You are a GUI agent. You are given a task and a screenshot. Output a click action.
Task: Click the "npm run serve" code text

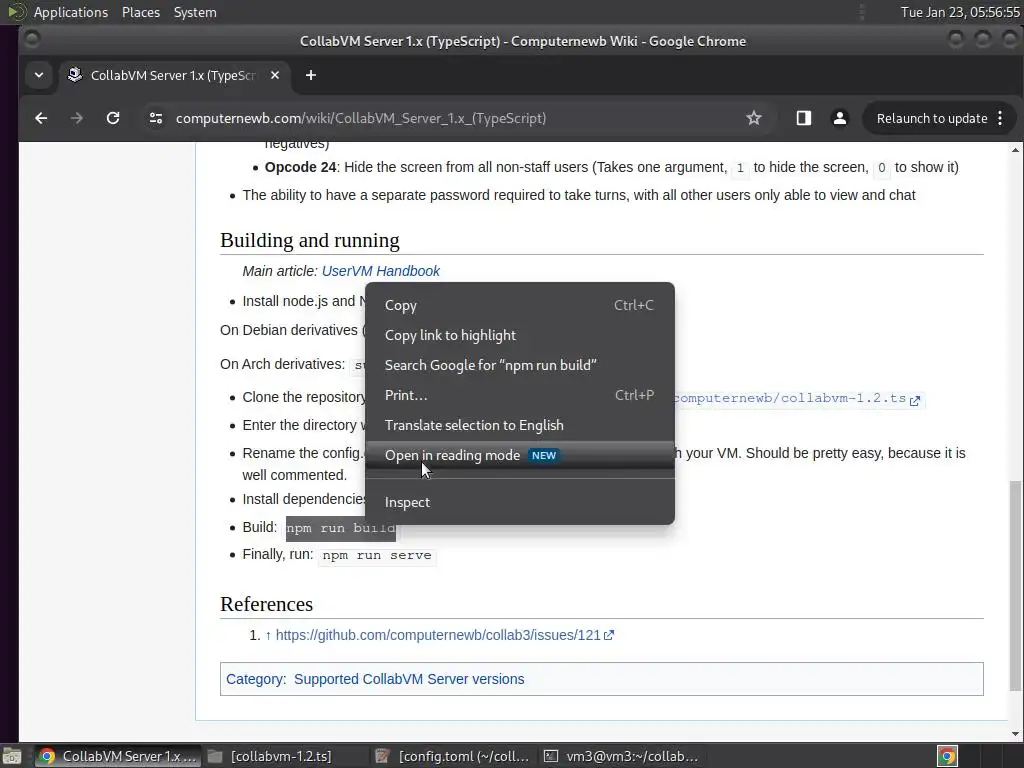(x=377, y=555)
